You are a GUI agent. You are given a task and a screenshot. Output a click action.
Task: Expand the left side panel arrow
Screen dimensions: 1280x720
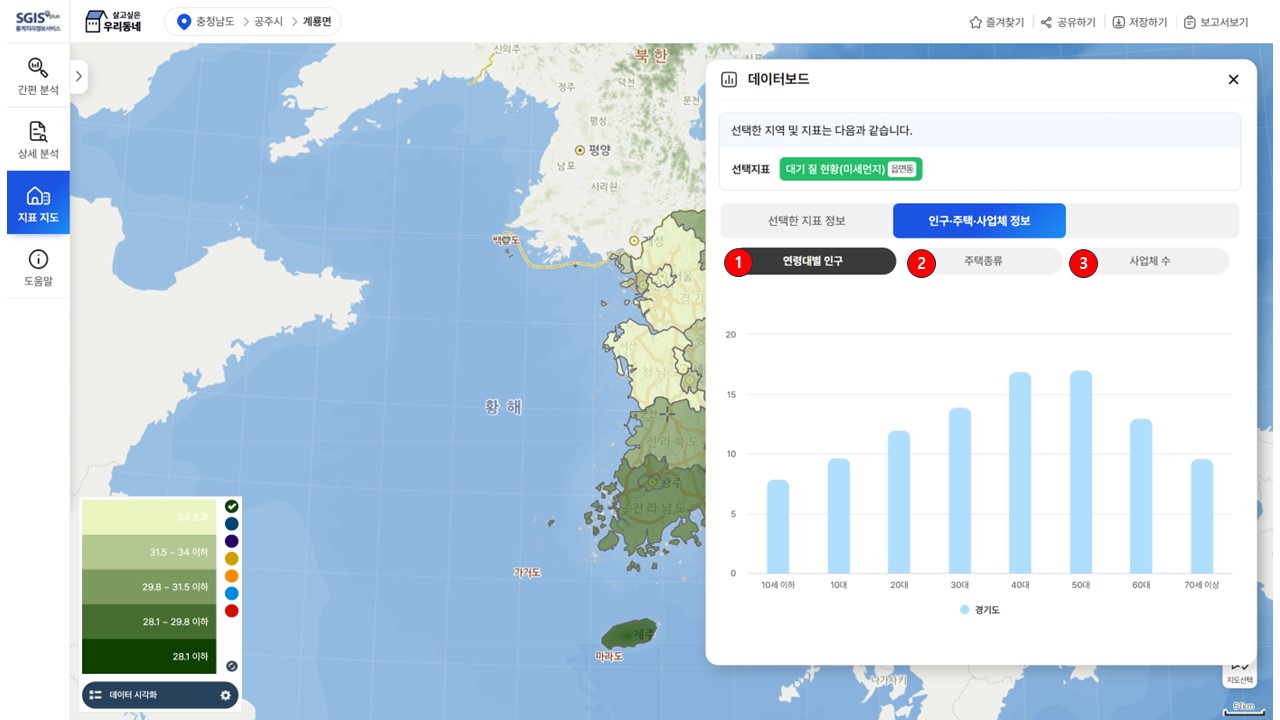79,76
